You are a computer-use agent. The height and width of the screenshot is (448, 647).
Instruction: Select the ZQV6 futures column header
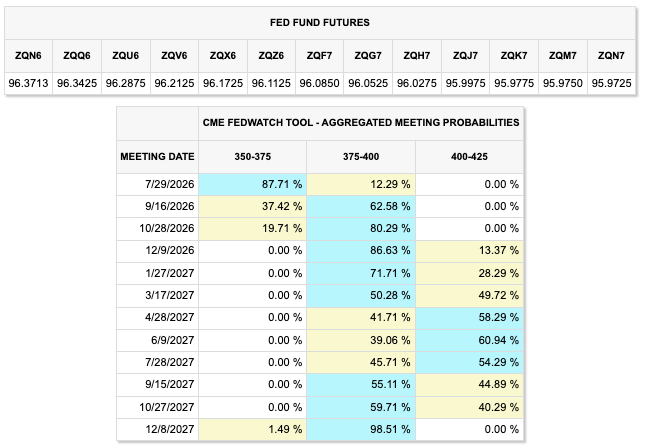[175, 56]
